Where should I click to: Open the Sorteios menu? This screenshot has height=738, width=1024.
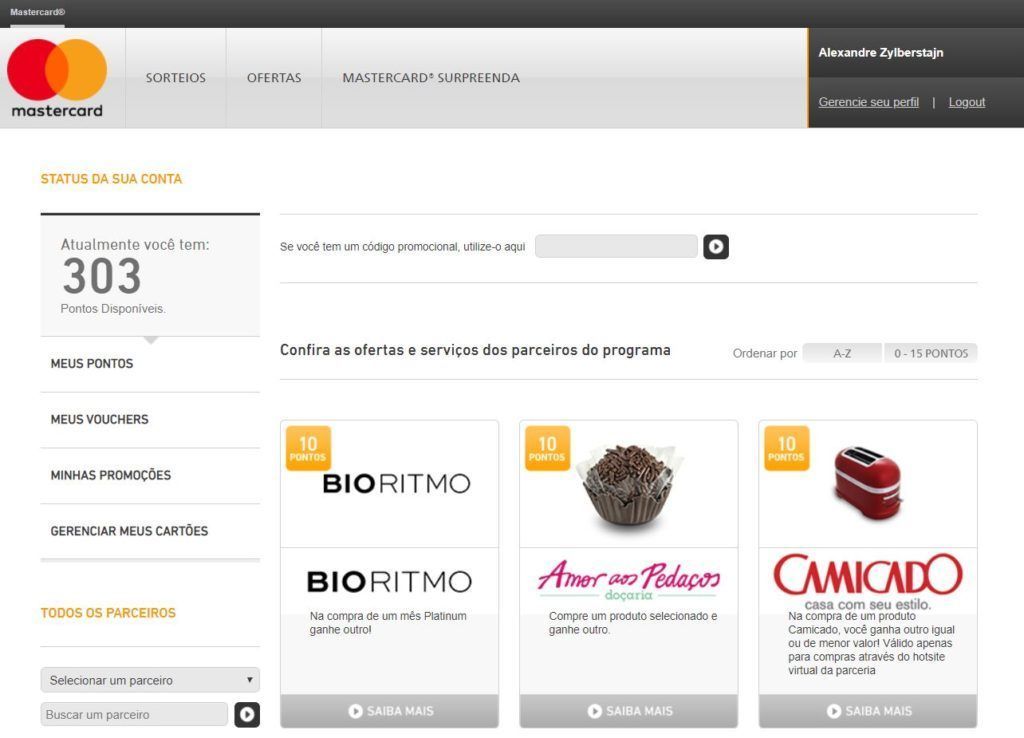pyautogui.click(x=176, y=78)
